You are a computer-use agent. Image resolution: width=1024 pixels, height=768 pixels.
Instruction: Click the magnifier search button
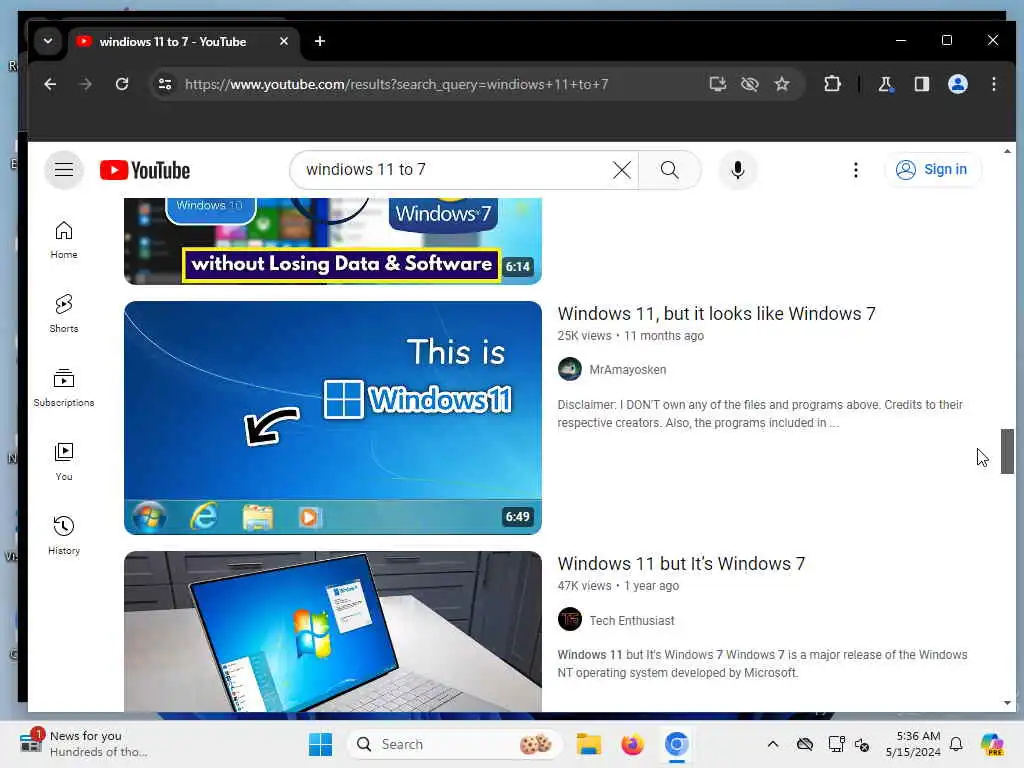point(669,170)
